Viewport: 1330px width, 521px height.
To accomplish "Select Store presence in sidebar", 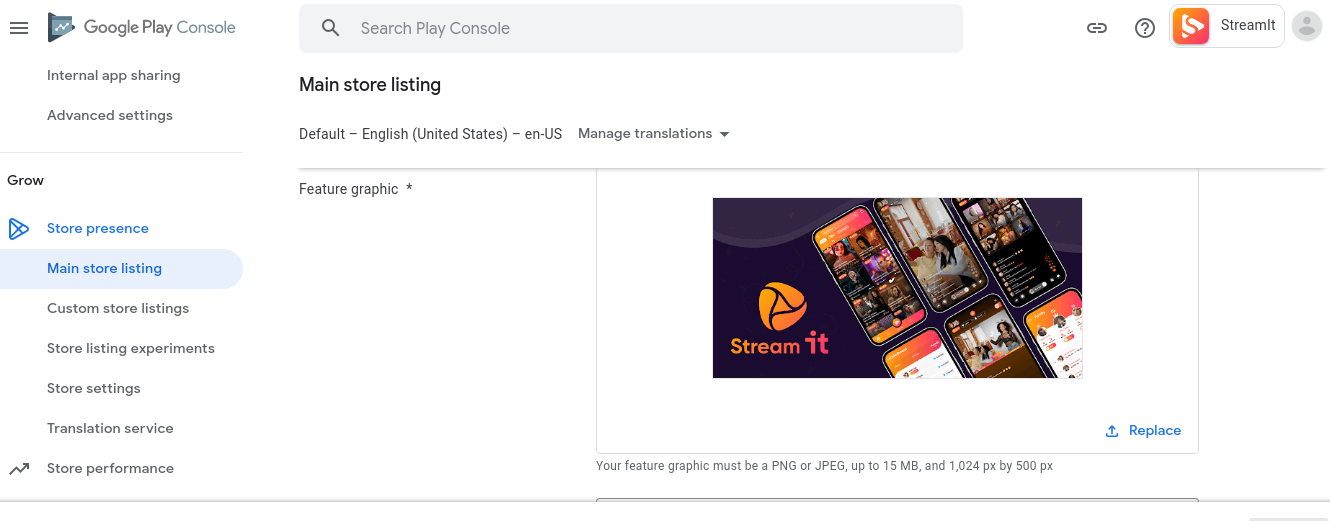I will point(98,228).
